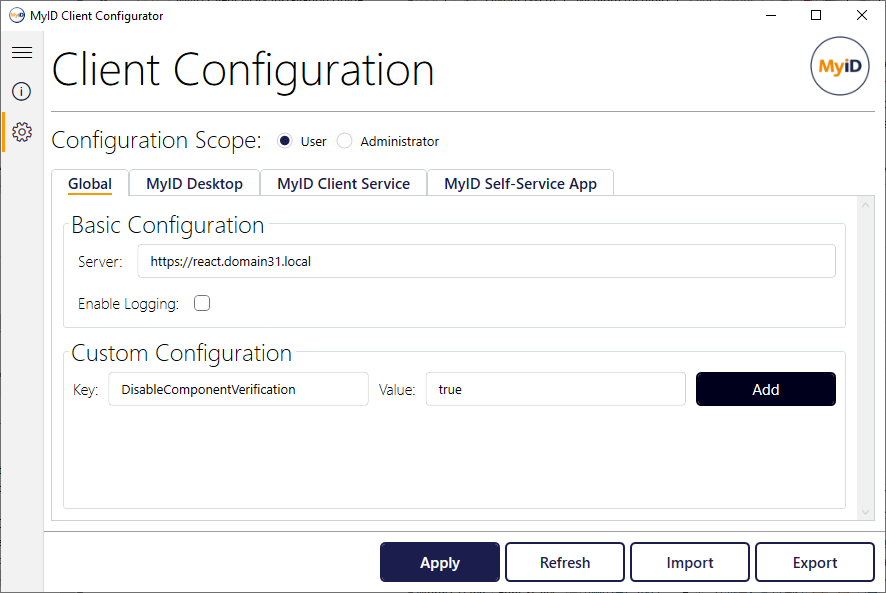
Task: Click the MyID title bar app icon
Action: (17, 15)
